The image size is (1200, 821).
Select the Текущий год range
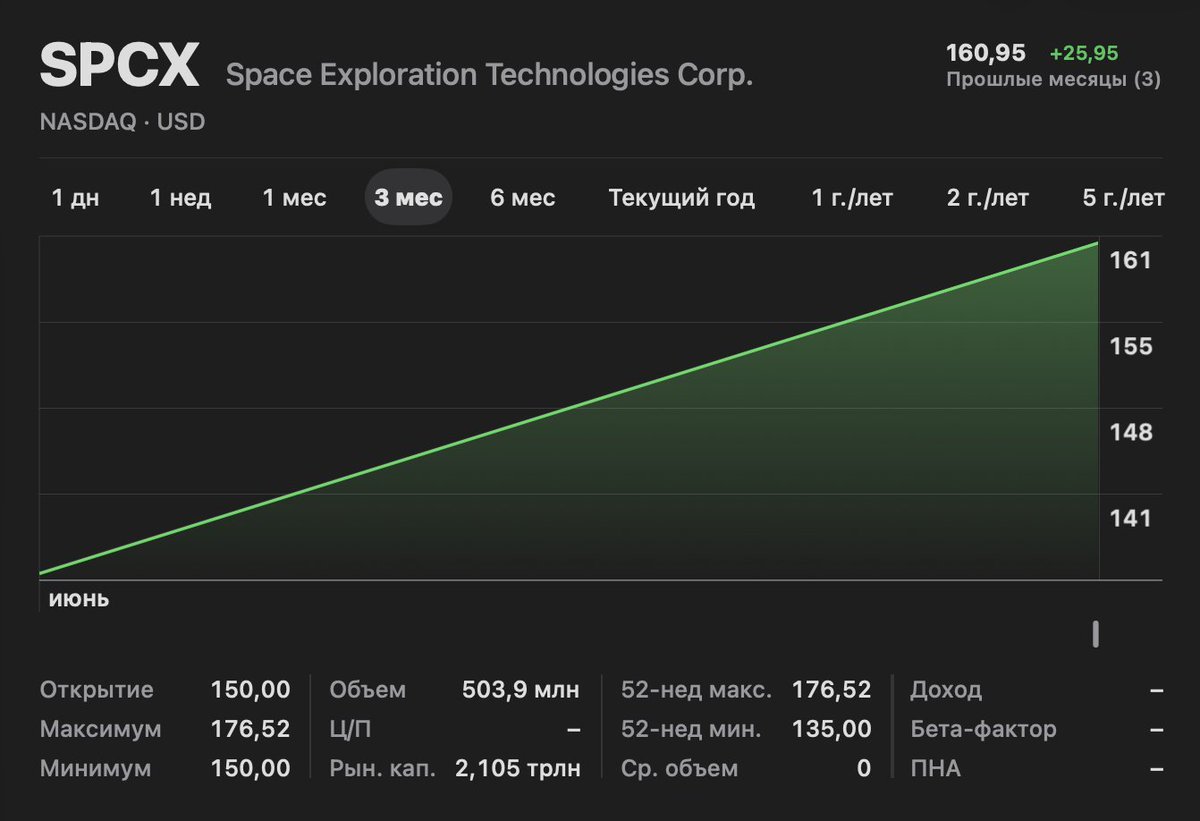[x=681, y=198]
